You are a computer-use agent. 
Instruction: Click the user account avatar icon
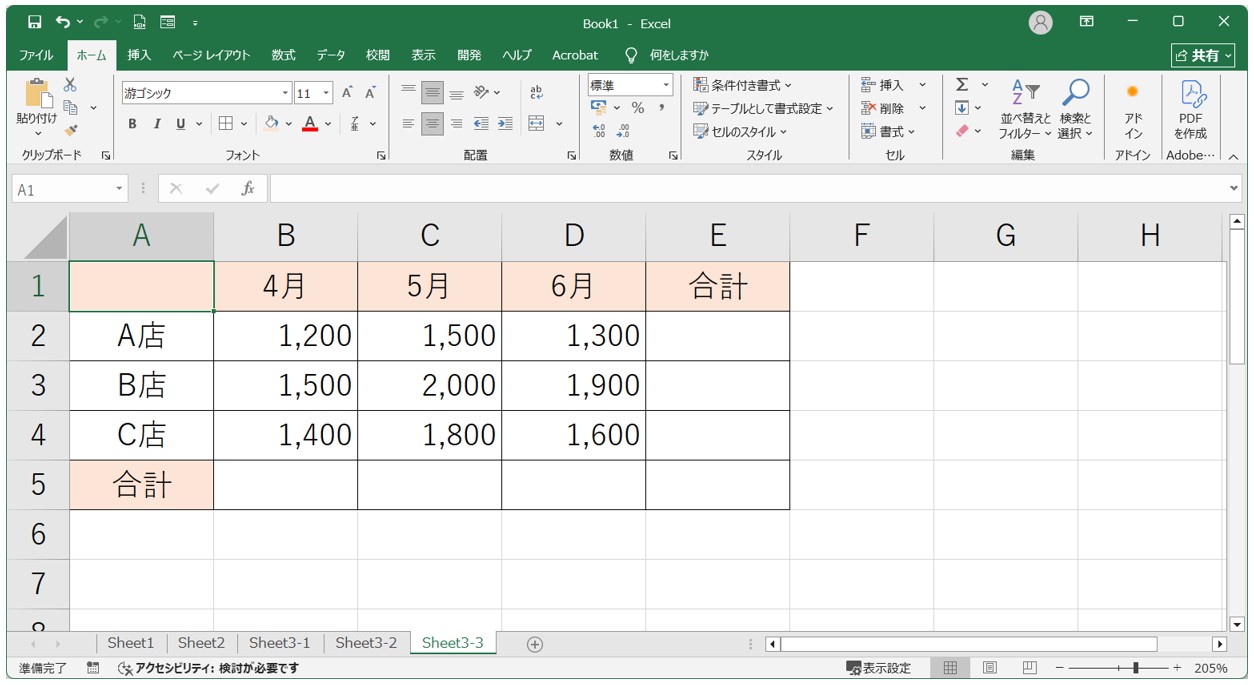[x=1041, y=22]
